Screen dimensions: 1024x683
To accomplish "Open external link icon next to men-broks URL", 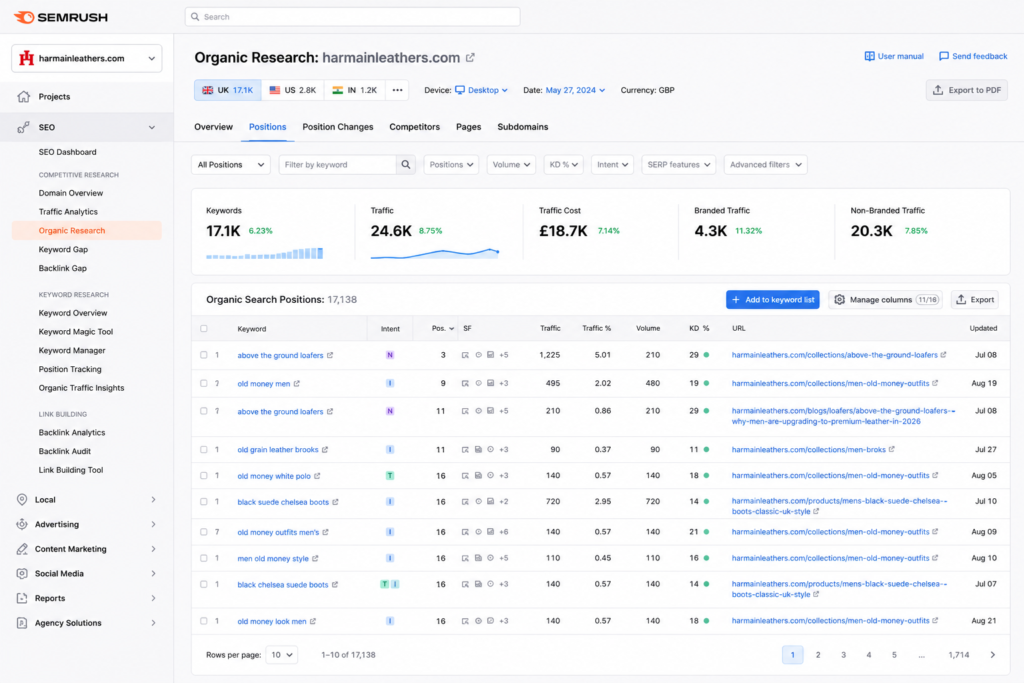I will 891,449.
